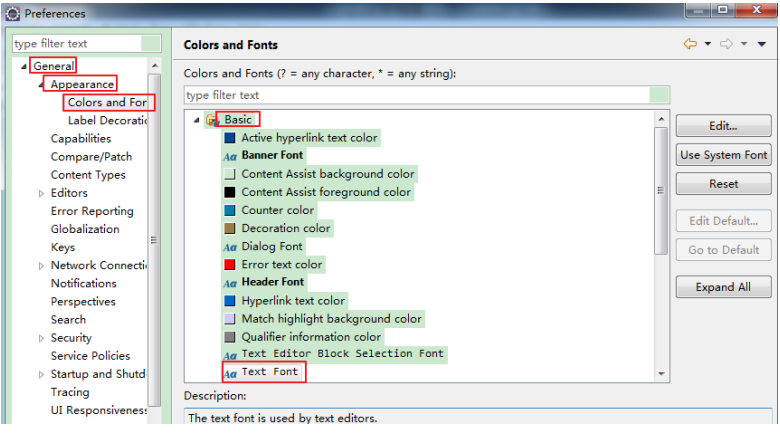Select General in the preferences tree
780x440 pixels.
pyautogui.click(x=54, y=66)
